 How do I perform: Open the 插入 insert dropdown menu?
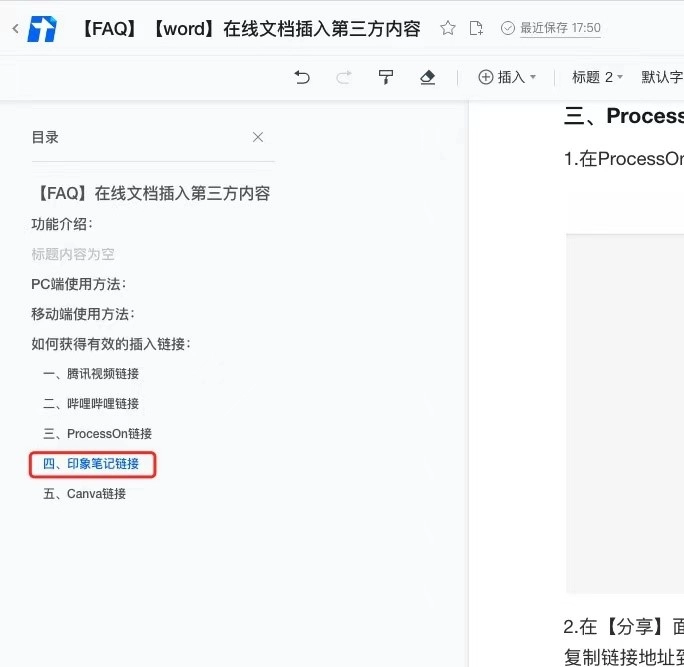pos(507,77)
